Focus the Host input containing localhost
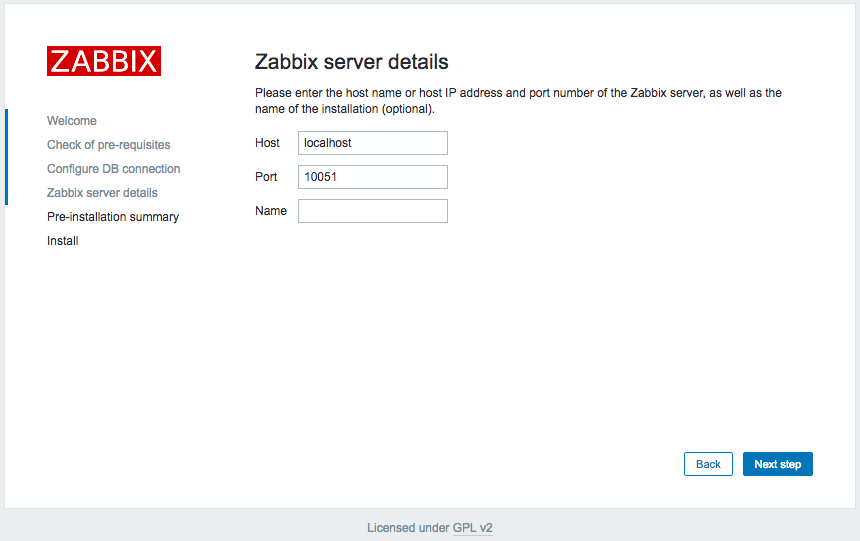The width and height of the screenshot is (860, 541). point(373,143)
